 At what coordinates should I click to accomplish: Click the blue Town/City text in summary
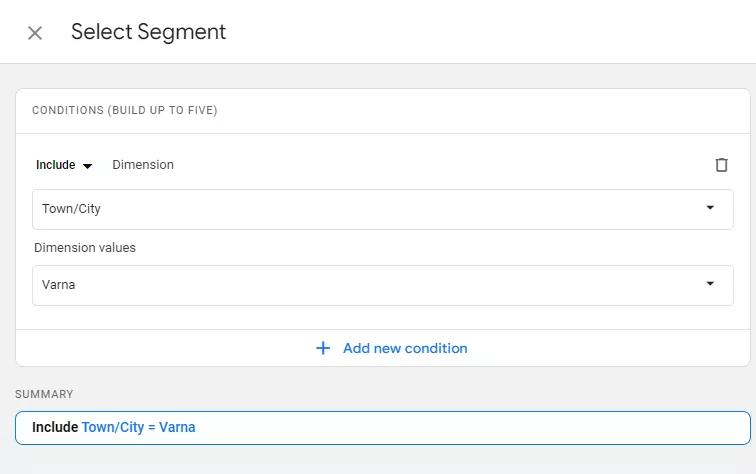click(113, 427)
